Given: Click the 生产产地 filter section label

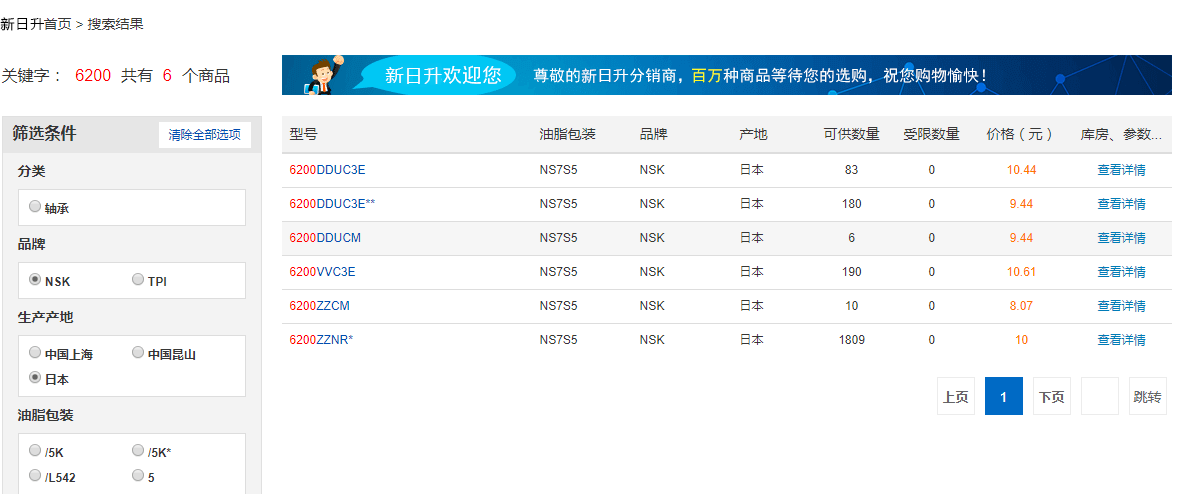Looking at the screenshot, I should click(45, 317).
